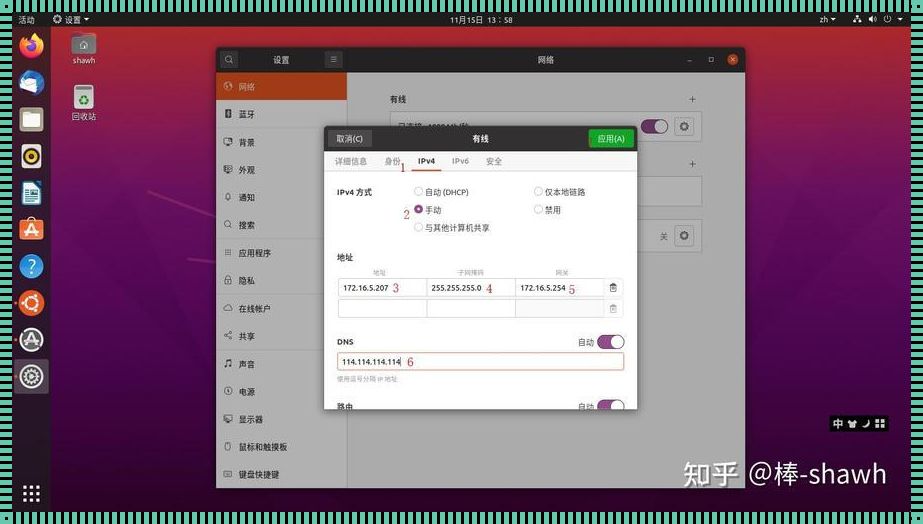Screen dimensions: 923x524
Task: Click the Settings gear dock icon
Action: pyautogui.click(x=31, y=376)
